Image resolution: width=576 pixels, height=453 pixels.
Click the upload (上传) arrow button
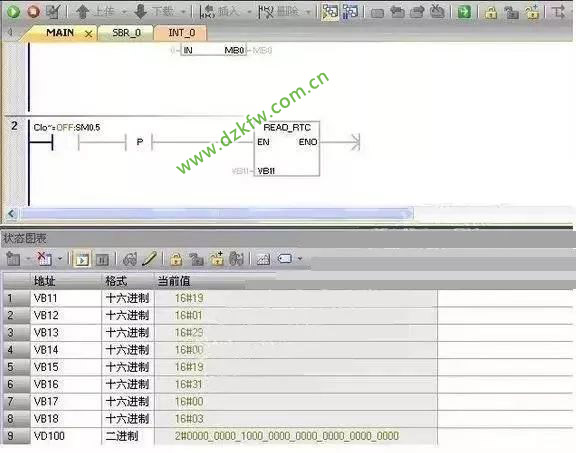click(x=83, y=12)
